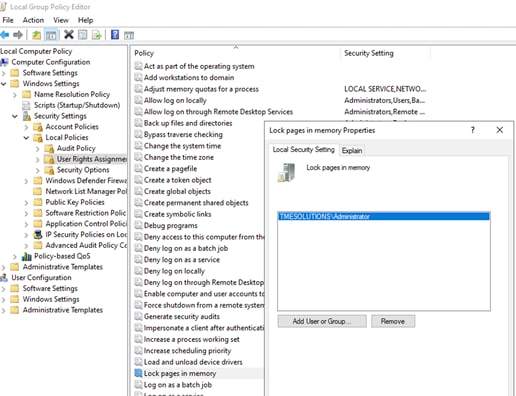Click the Remove button

click(x=393, y=321)
